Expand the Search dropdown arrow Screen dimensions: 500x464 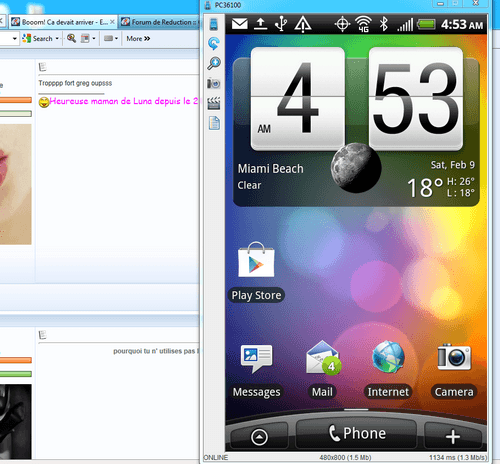click(57, 39)
